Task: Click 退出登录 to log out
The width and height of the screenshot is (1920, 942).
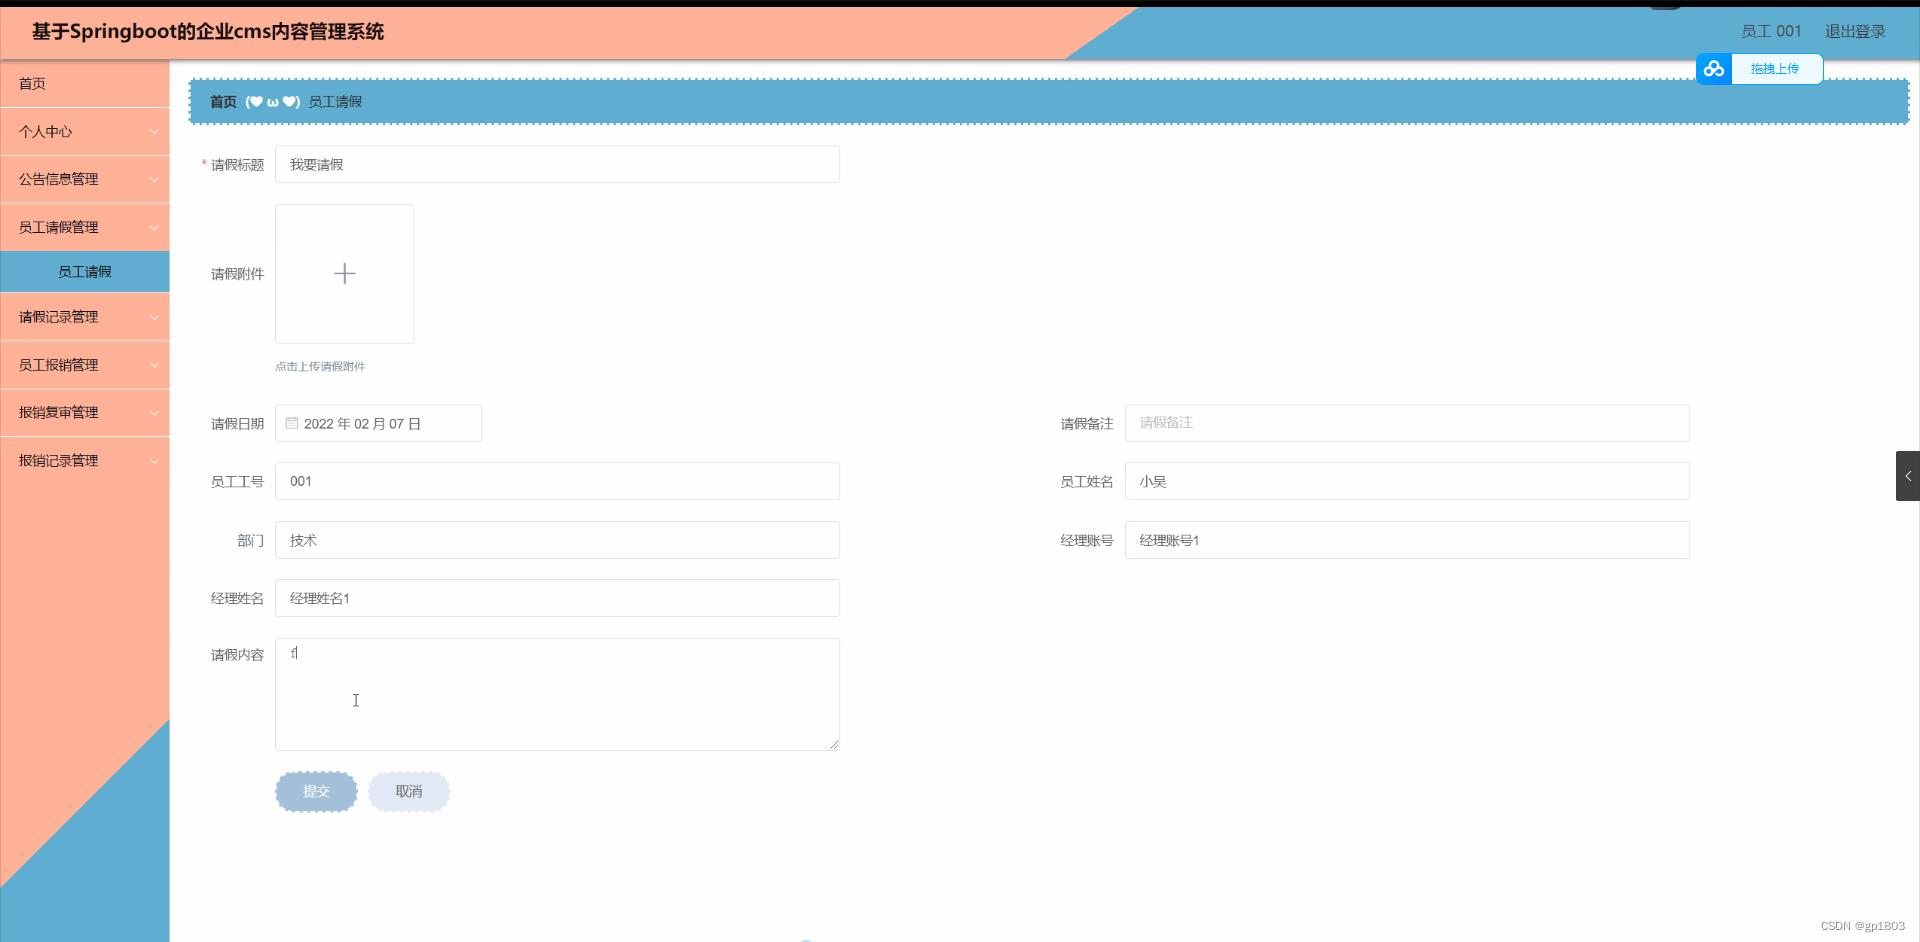Action: tap(1855, 31)
